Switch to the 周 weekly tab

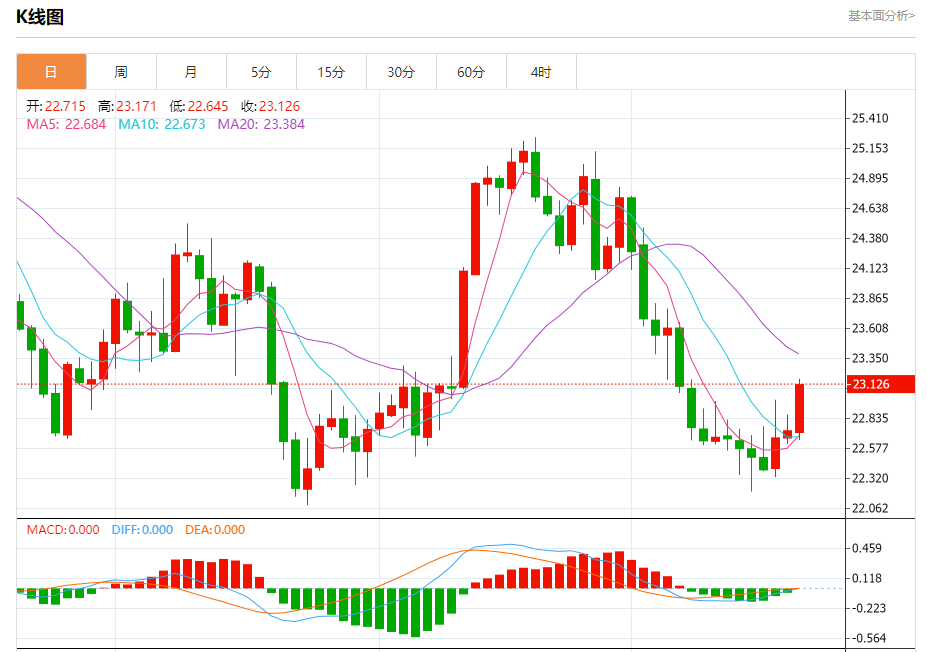(x=121, y=72)
